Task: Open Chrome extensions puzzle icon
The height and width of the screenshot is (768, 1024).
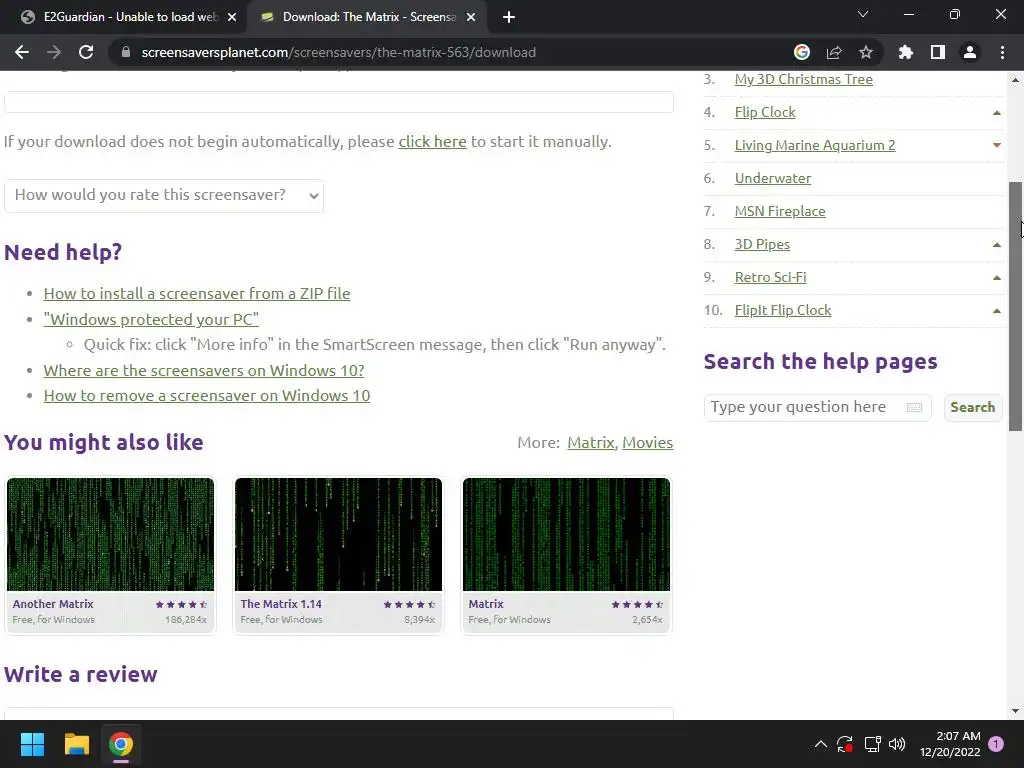Action: (905, 52)
